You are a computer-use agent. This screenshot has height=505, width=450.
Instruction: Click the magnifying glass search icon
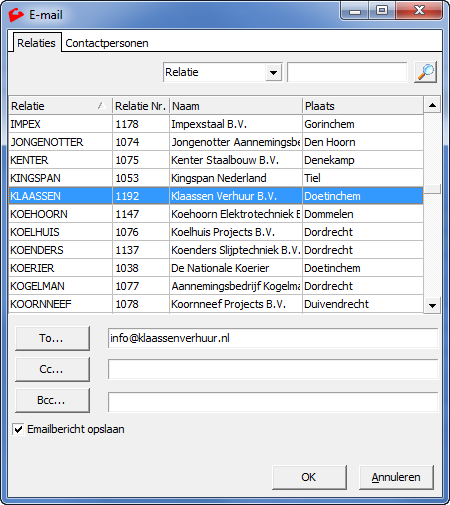click(x=425, y=72)
